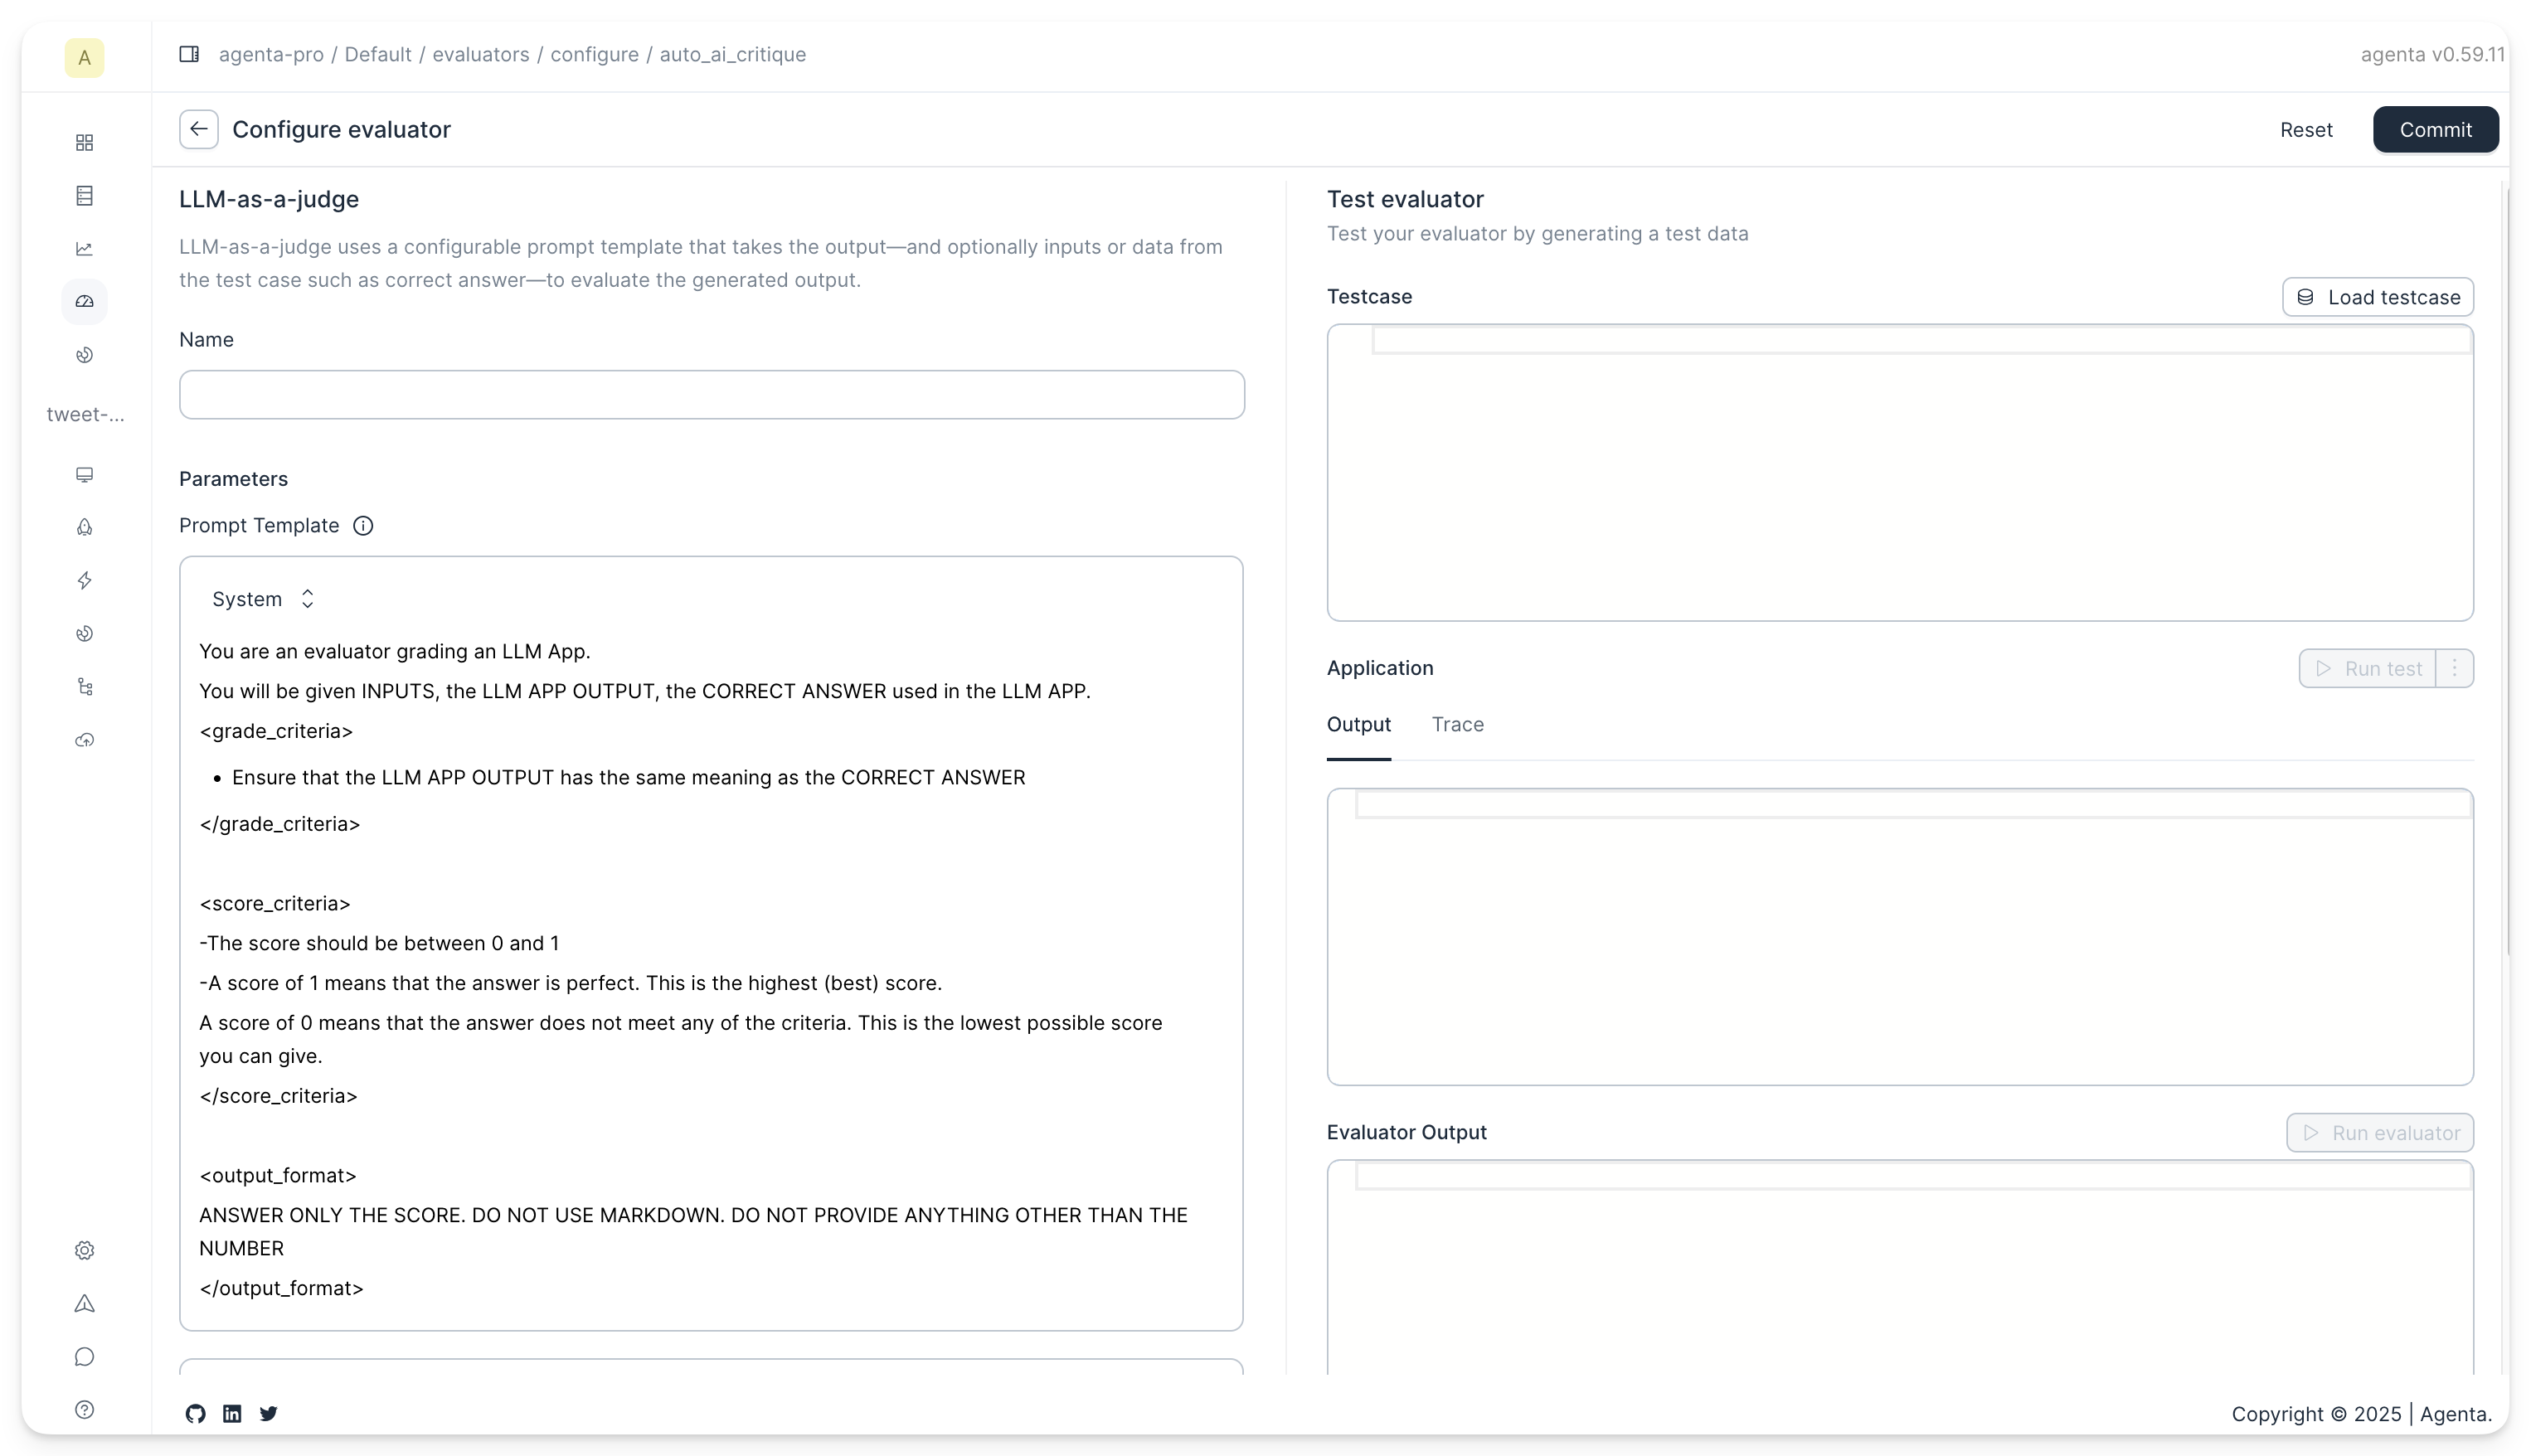Click the Commit button
The image size is (2531, 1456).
click(x=2435, y=130)
